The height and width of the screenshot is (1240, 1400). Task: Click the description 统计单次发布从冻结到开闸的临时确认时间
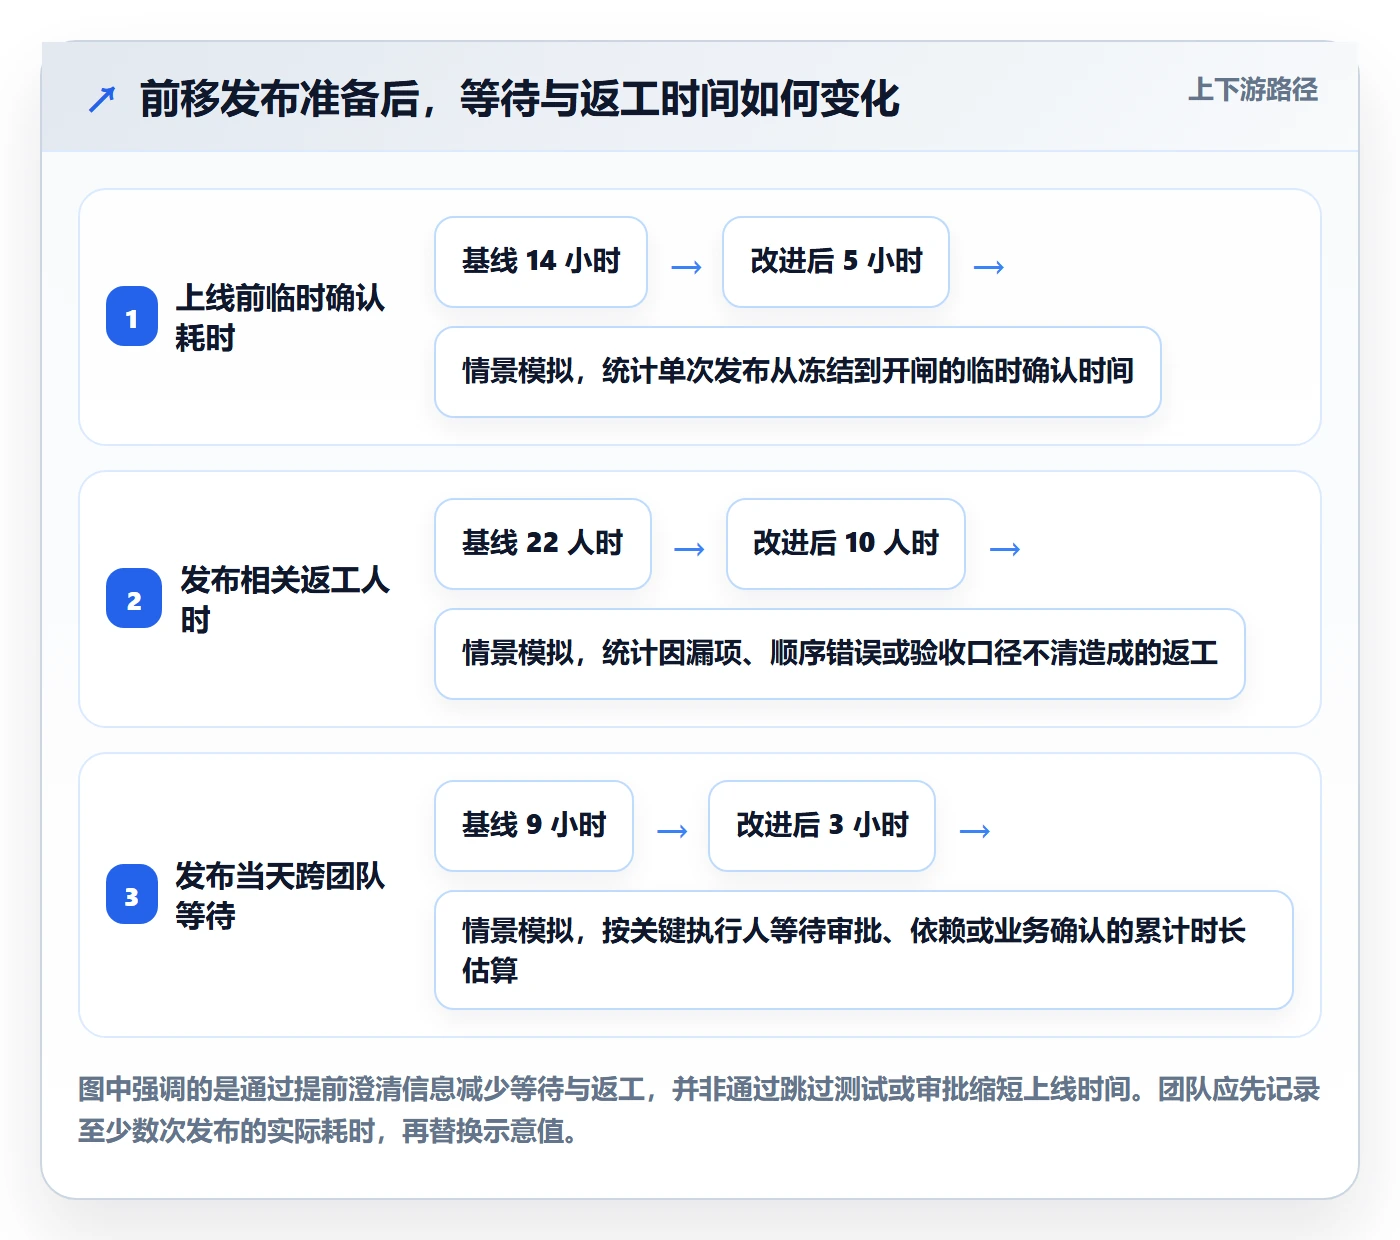point(798,372)
